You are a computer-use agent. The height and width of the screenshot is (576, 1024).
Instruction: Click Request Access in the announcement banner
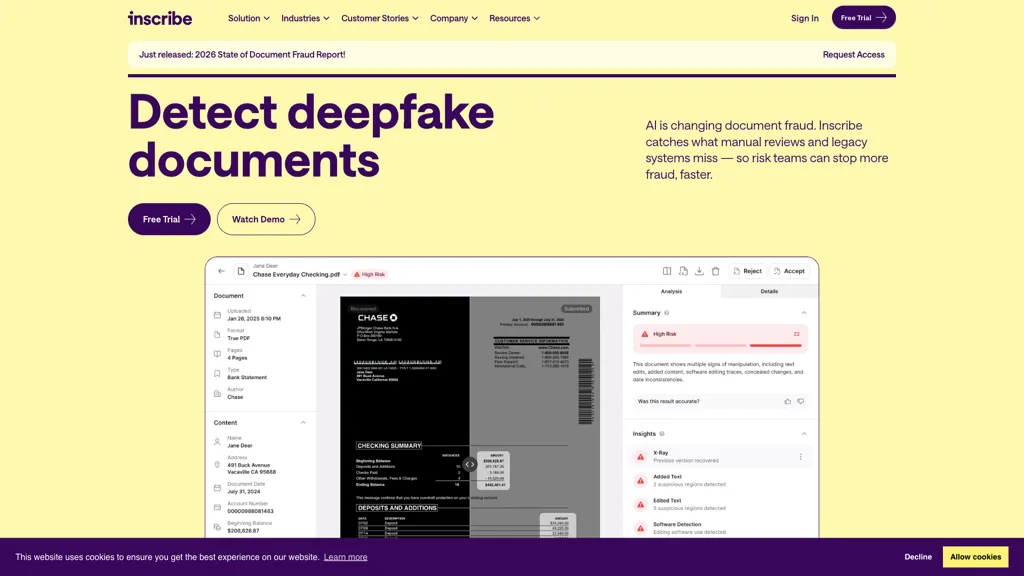coord(854,55)
